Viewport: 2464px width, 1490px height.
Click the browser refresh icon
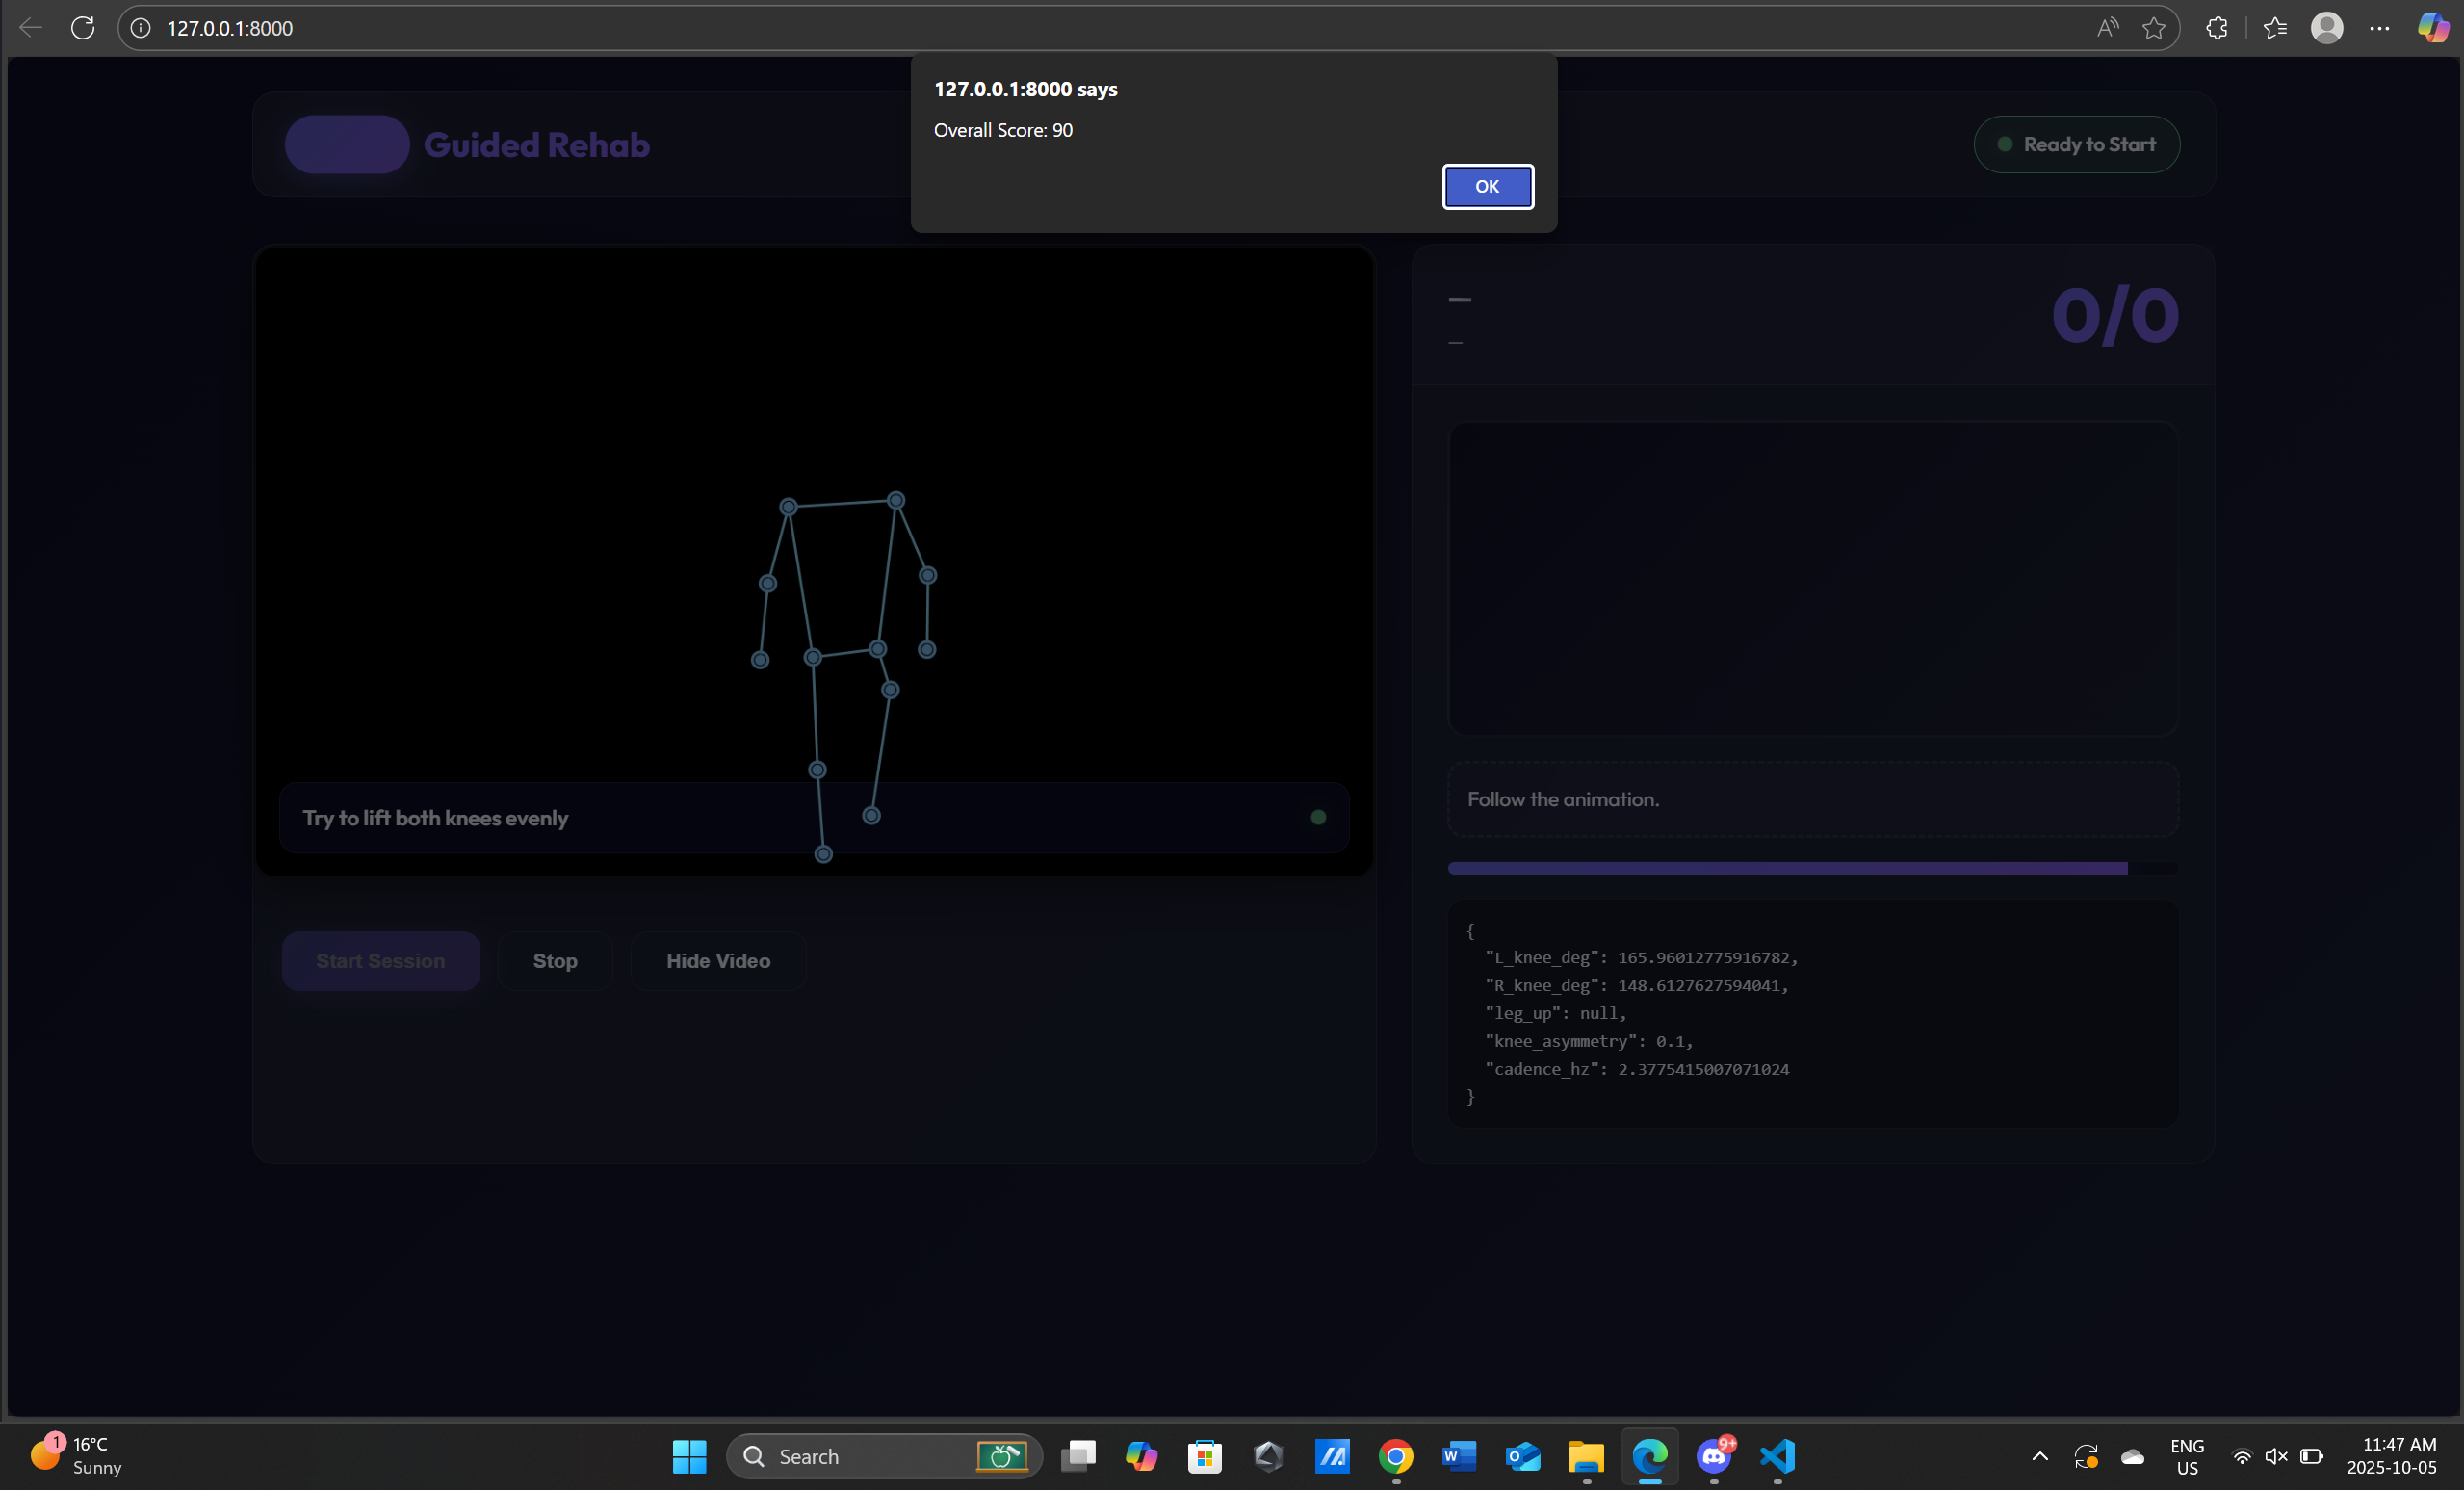coord(83,28)
